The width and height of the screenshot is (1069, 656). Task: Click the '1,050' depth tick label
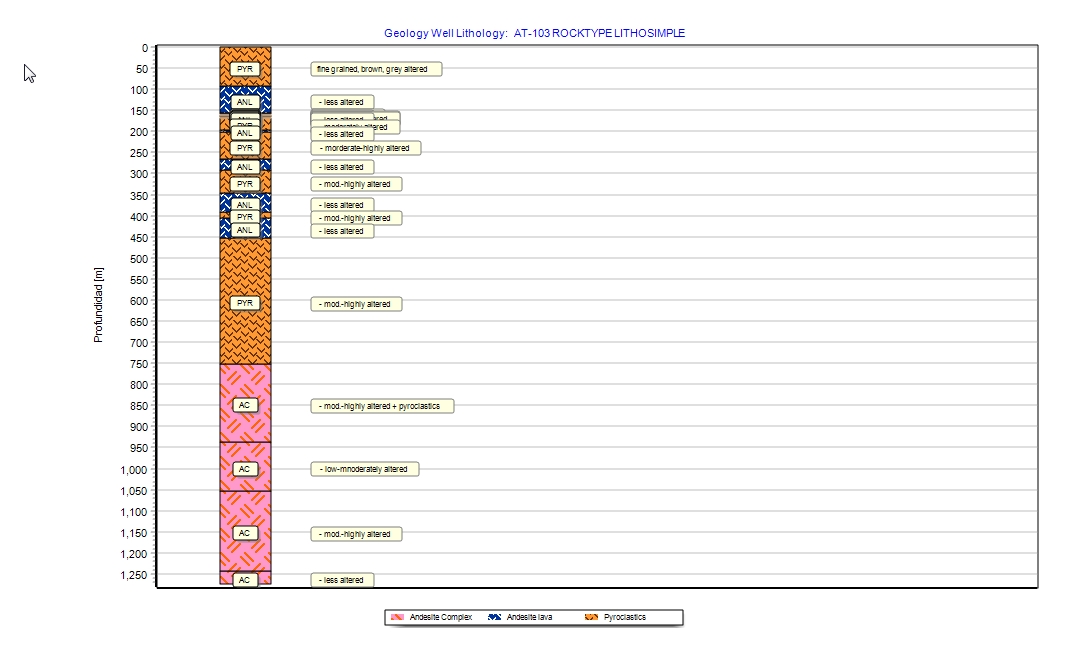coord(134,491)
